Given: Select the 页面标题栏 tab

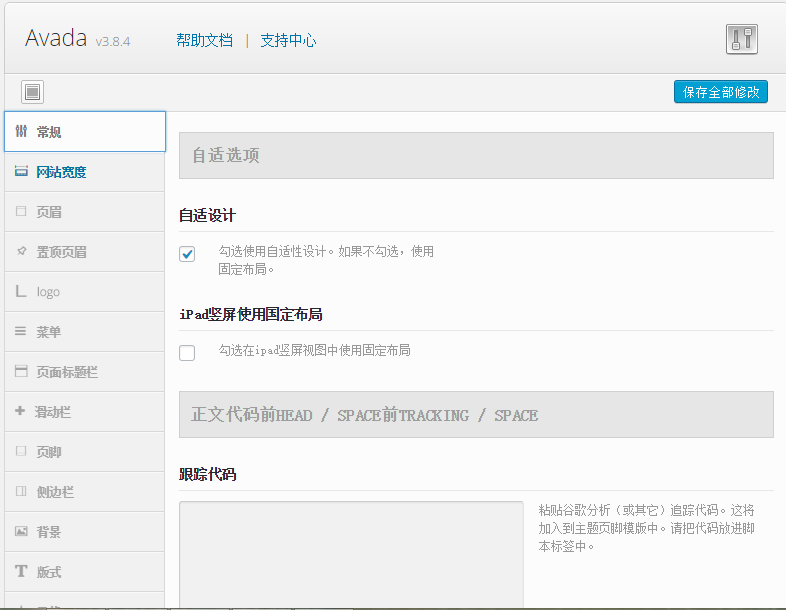Looking at the screenshot, I should point(66,372).
